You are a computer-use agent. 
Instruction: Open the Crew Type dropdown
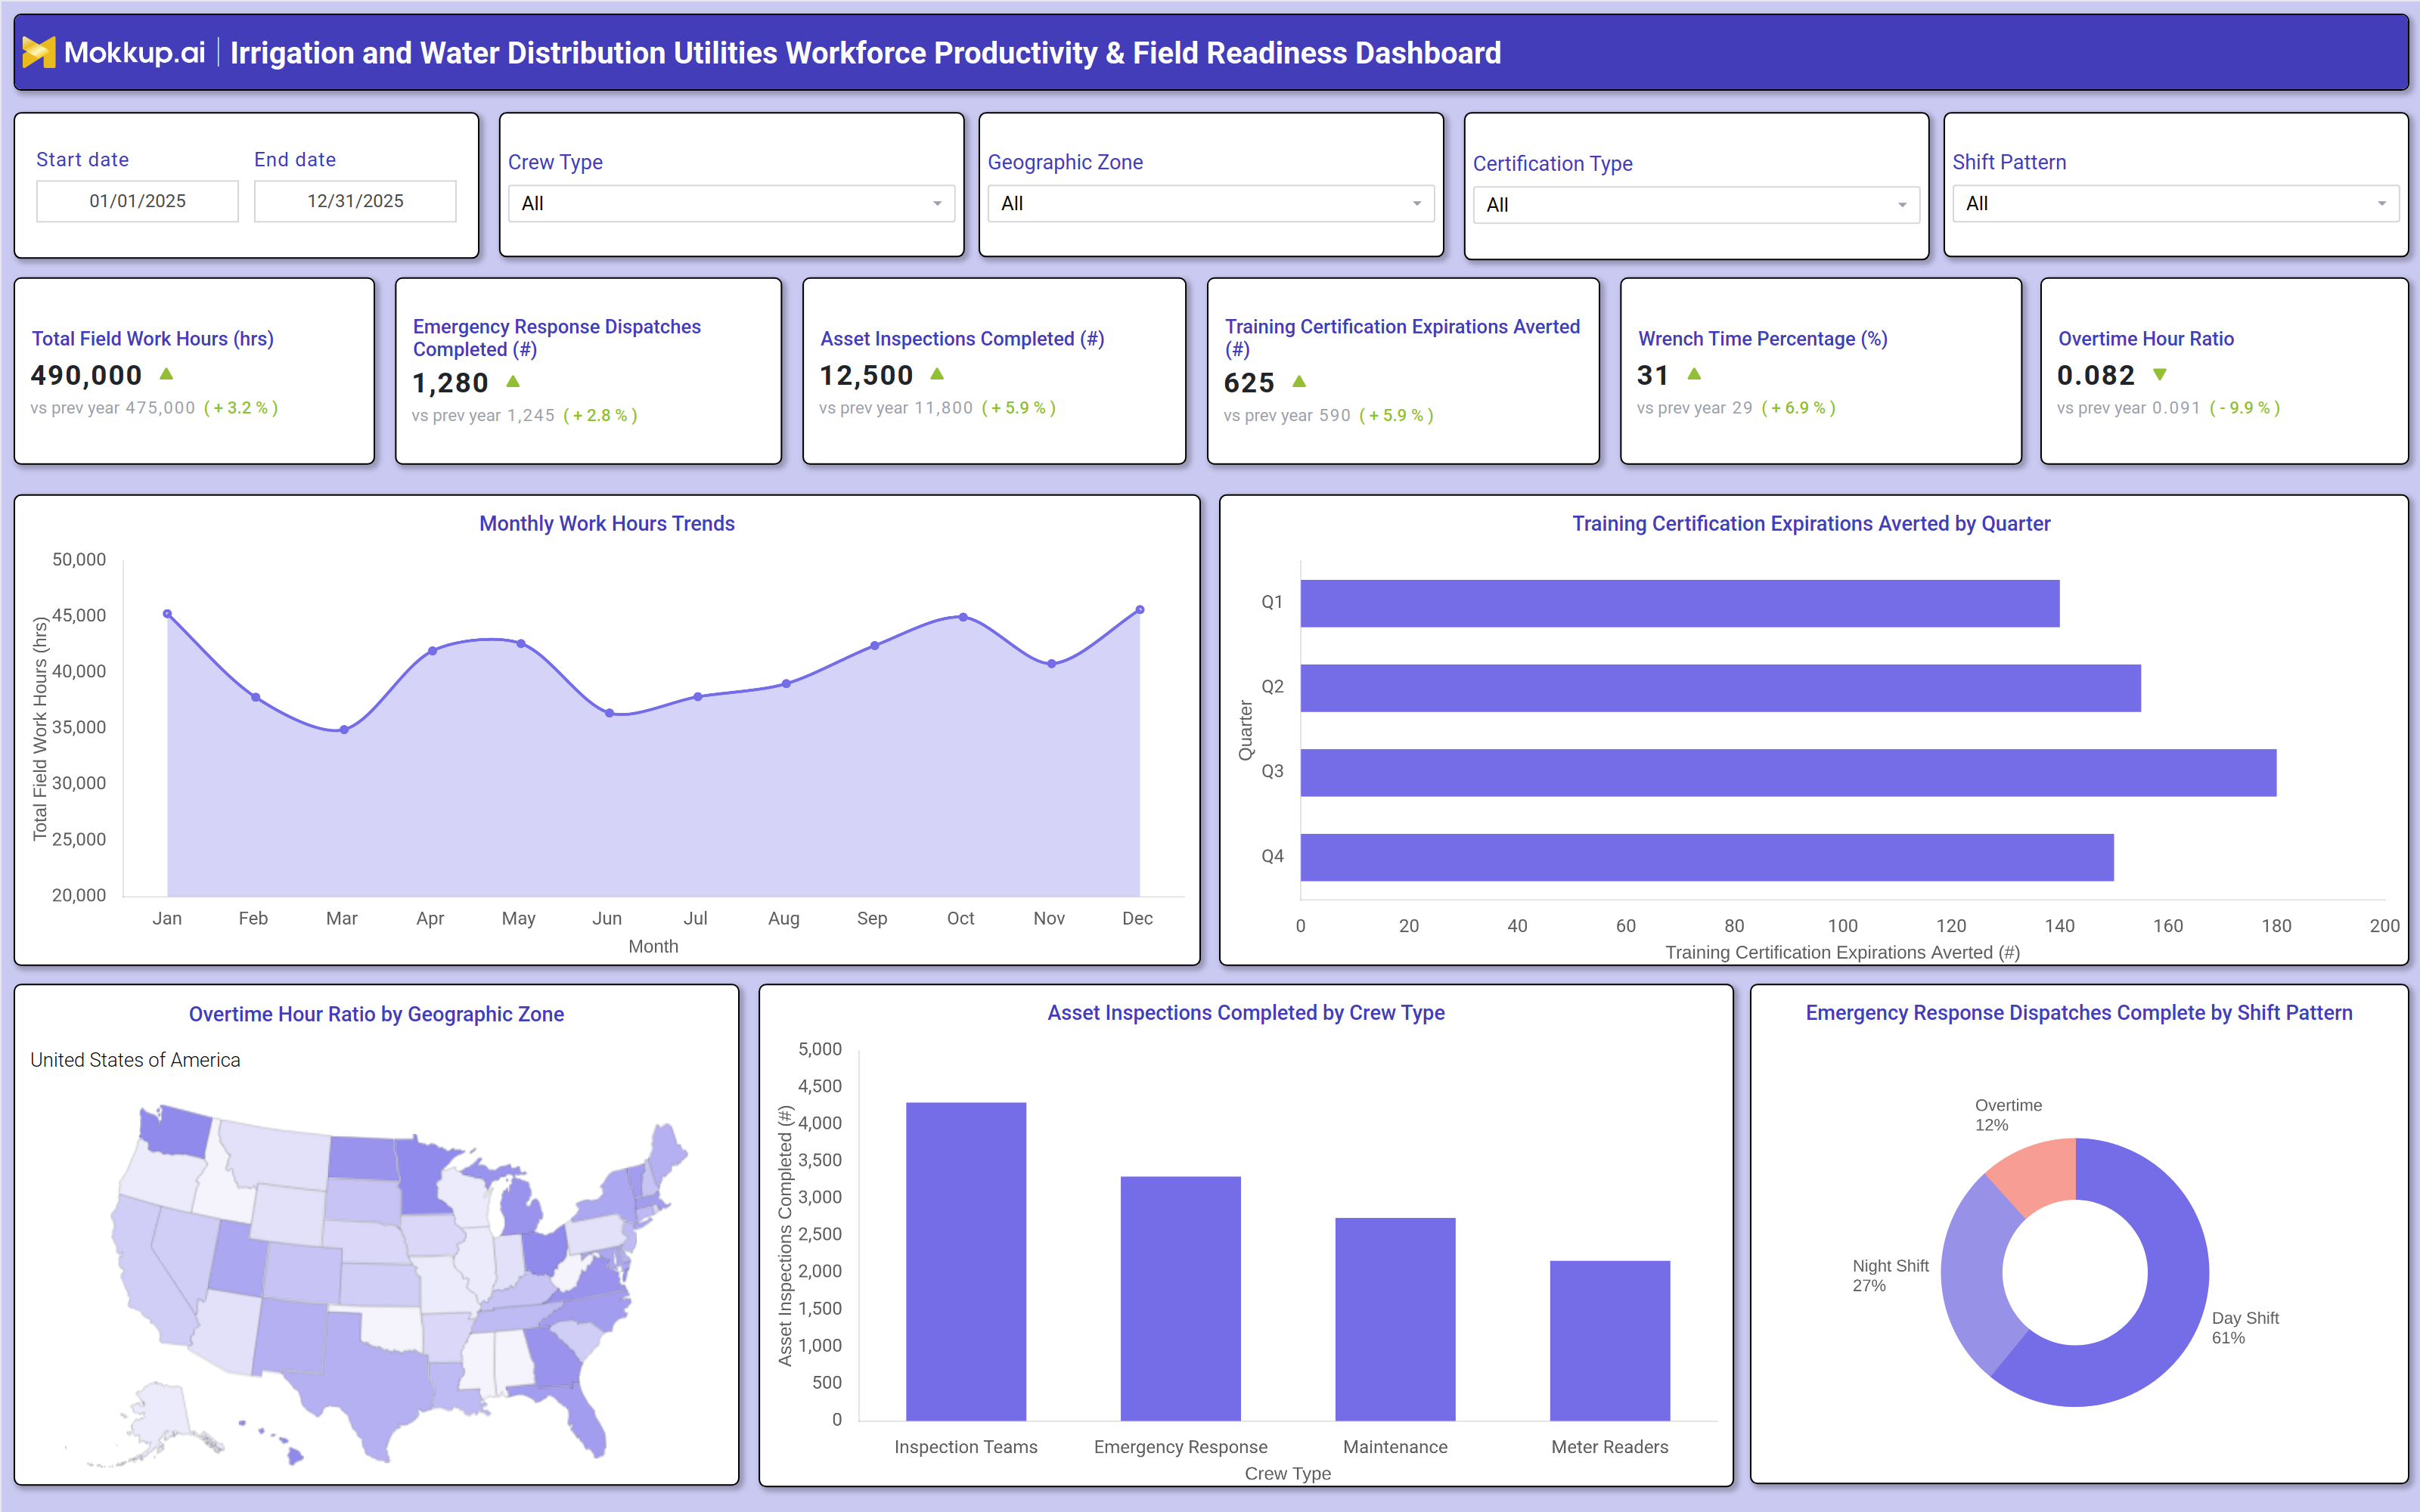click(x=731, y=203)
